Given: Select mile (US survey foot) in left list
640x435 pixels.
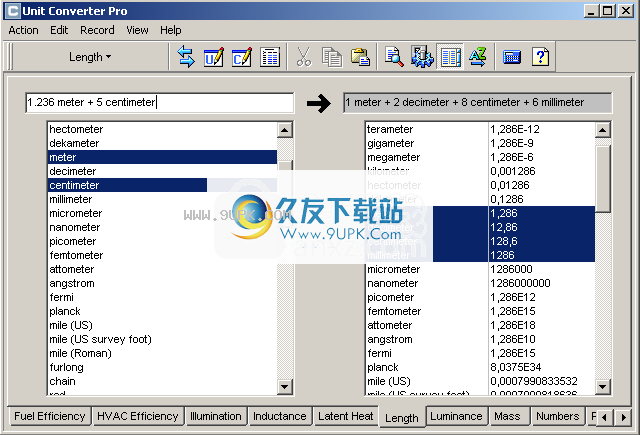Looking at the screenshot, I should tap(162, 340).
